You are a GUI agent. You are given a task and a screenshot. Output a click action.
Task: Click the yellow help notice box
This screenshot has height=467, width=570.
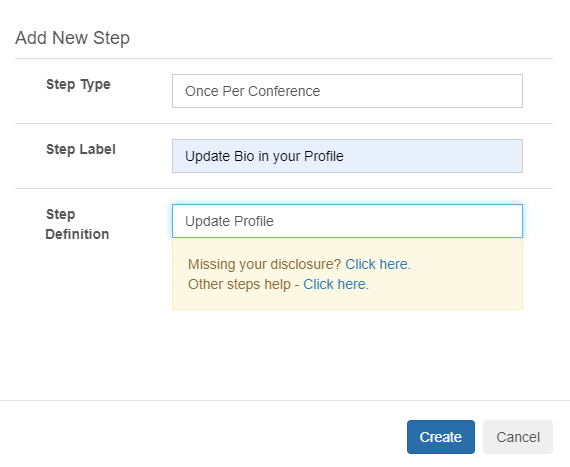(347, 274)
